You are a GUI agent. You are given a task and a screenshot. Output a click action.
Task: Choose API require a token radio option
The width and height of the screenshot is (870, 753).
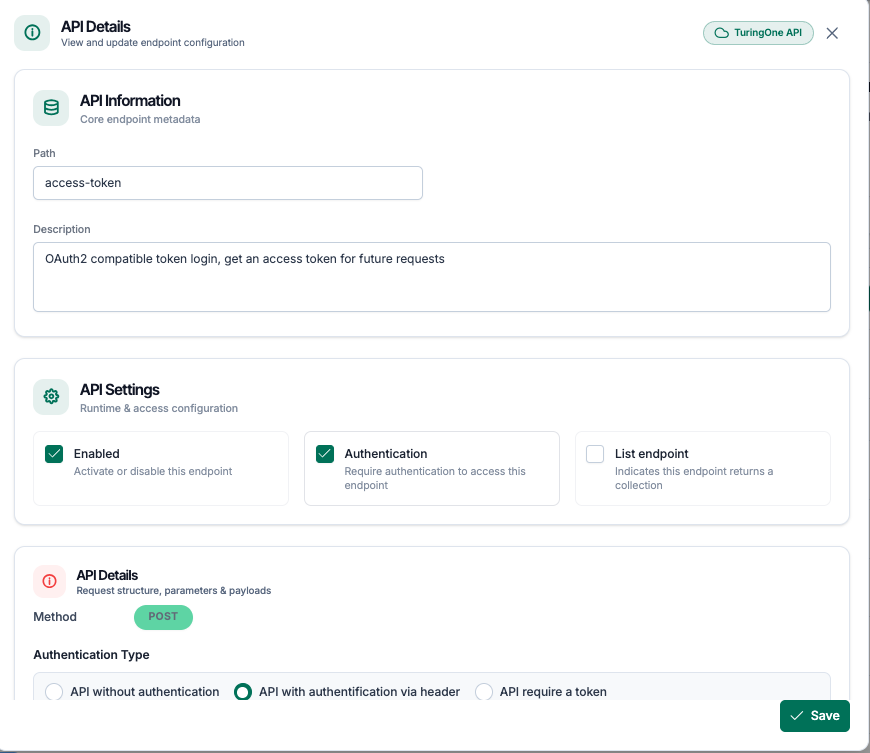click(x=484, y=692)
